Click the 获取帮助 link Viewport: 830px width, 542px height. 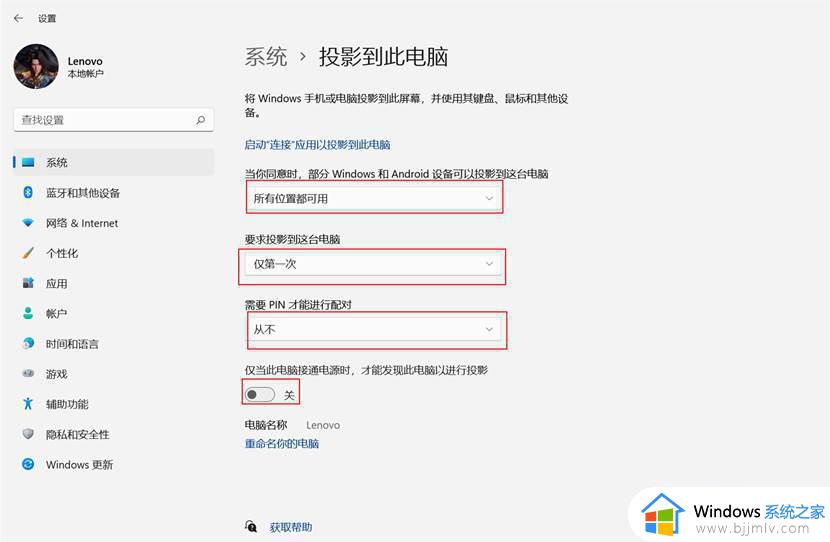pos(291,527)
